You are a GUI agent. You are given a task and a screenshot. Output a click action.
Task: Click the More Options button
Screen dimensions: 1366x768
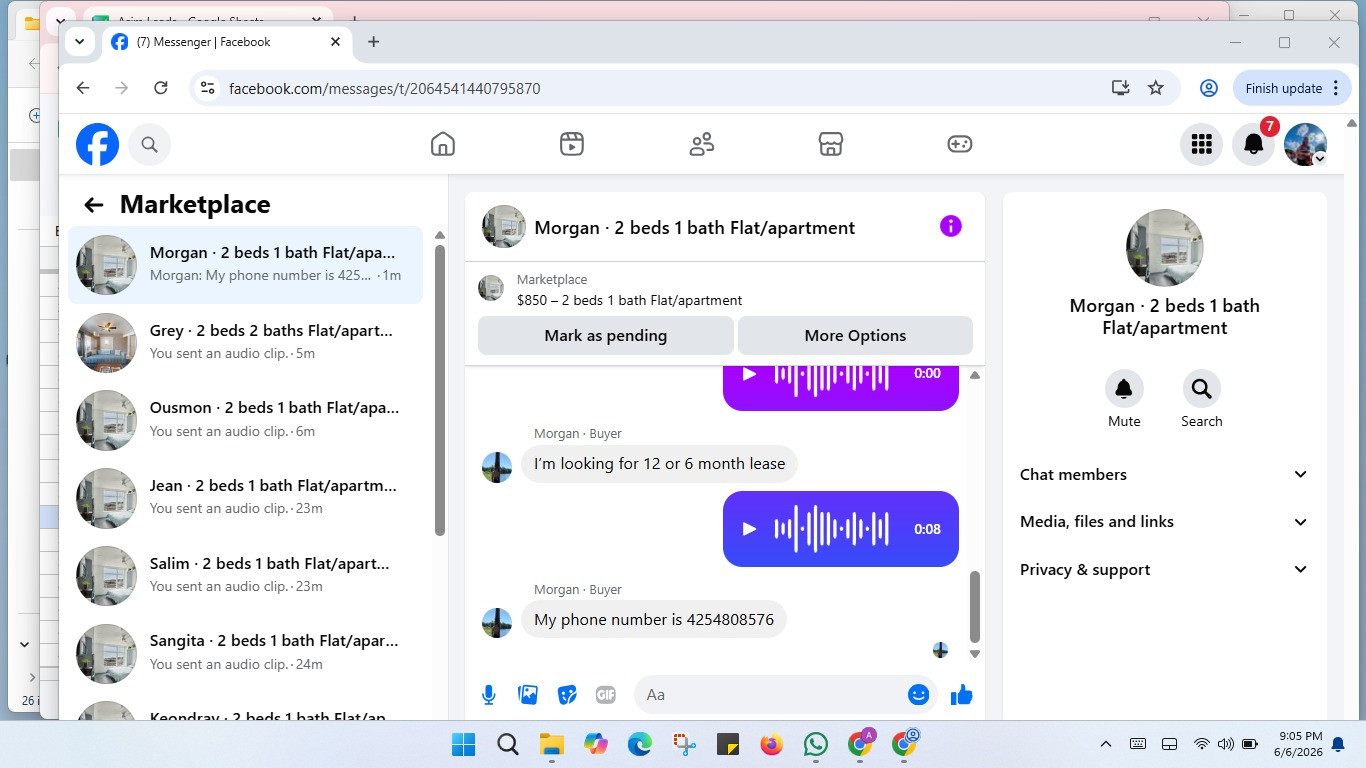855,336
